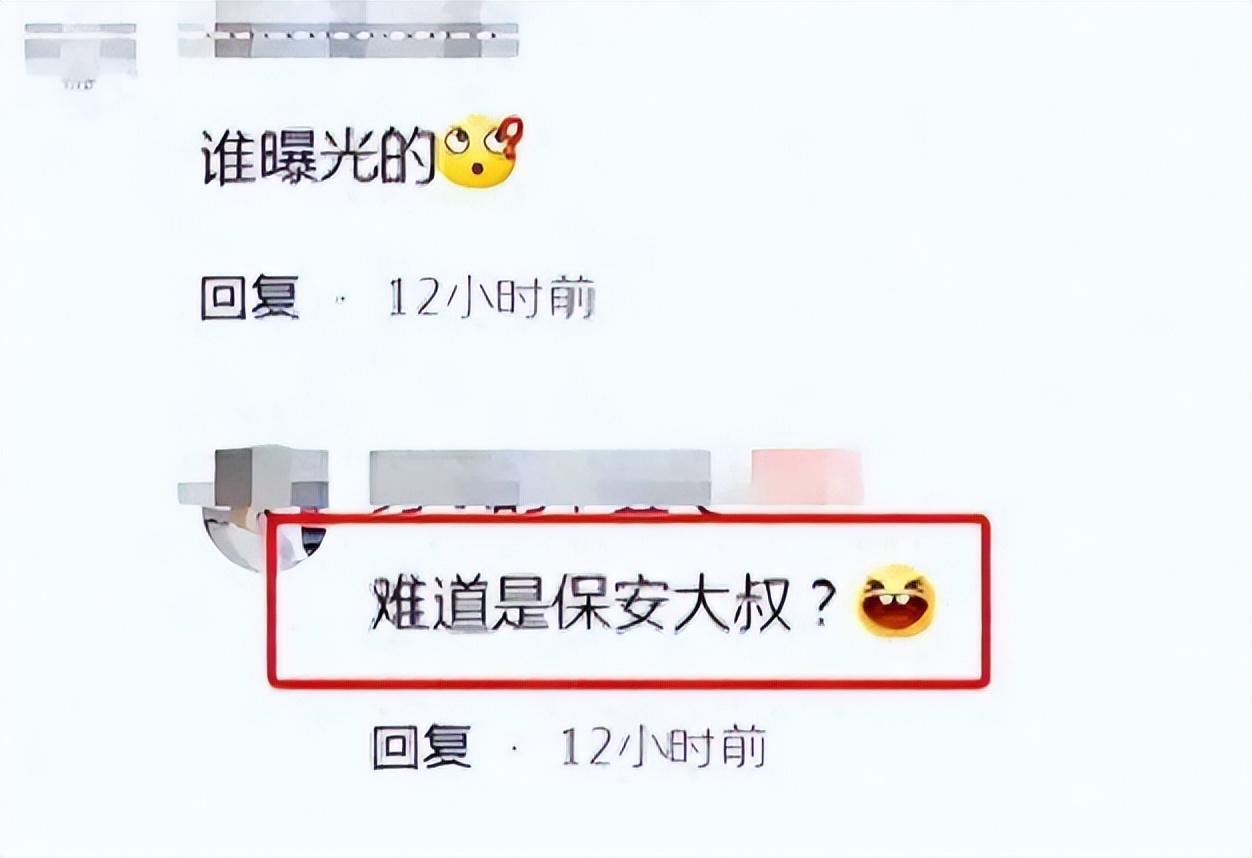Click the laughing emoji in highlighted comment
1252x858 pixels.
(x=896, y=600)
